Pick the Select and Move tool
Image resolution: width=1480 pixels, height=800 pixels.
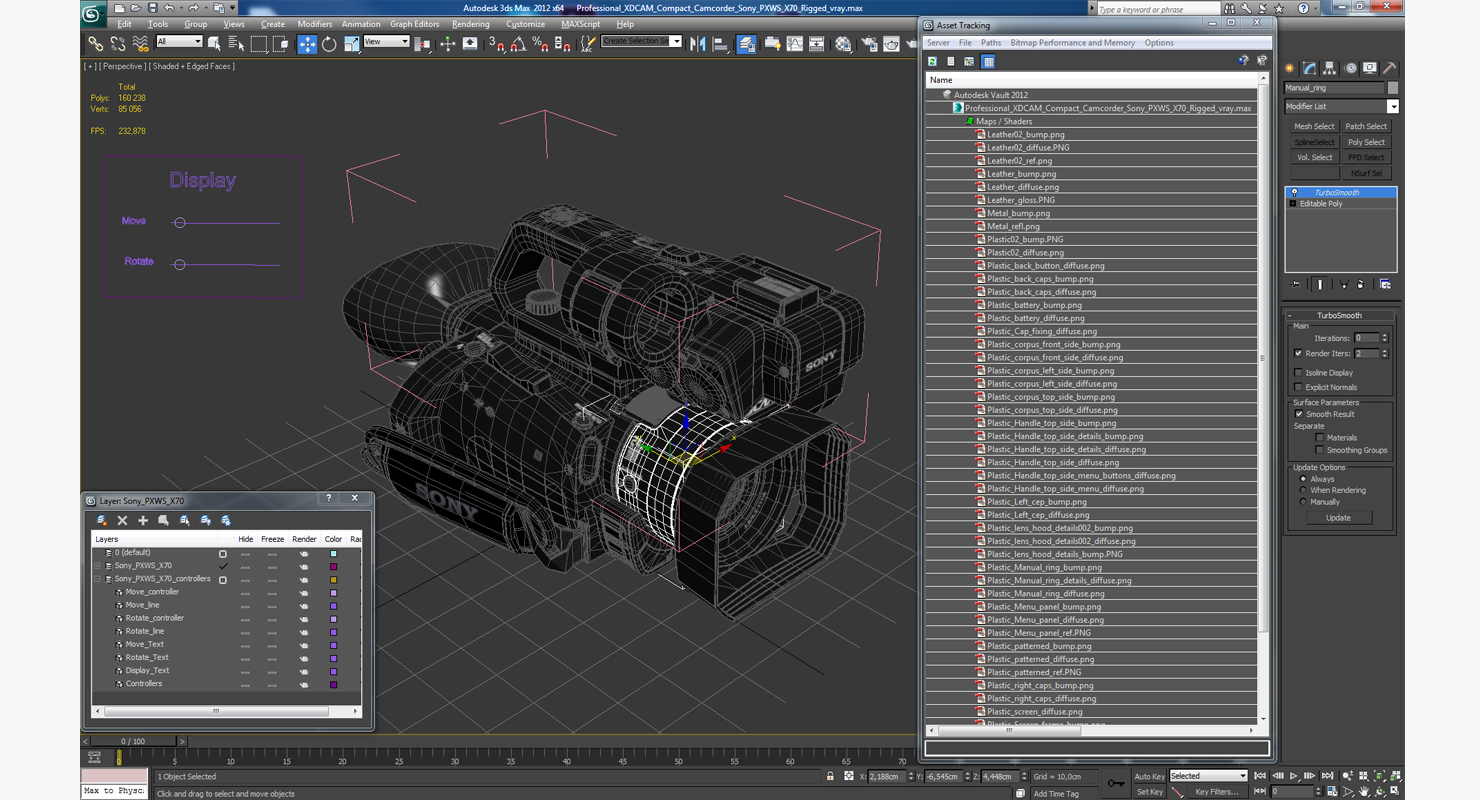(x=307, y=43)
